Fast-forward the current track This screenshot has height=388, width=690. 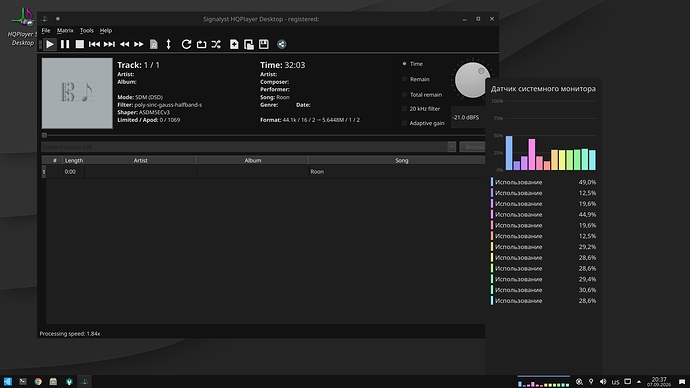(139, 44)
